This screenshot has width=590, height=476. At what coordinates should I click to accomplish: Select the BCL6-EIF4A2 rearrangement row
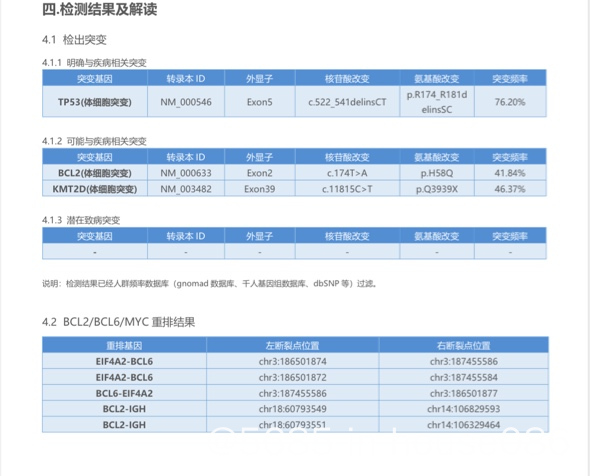(x=295, y=393)
